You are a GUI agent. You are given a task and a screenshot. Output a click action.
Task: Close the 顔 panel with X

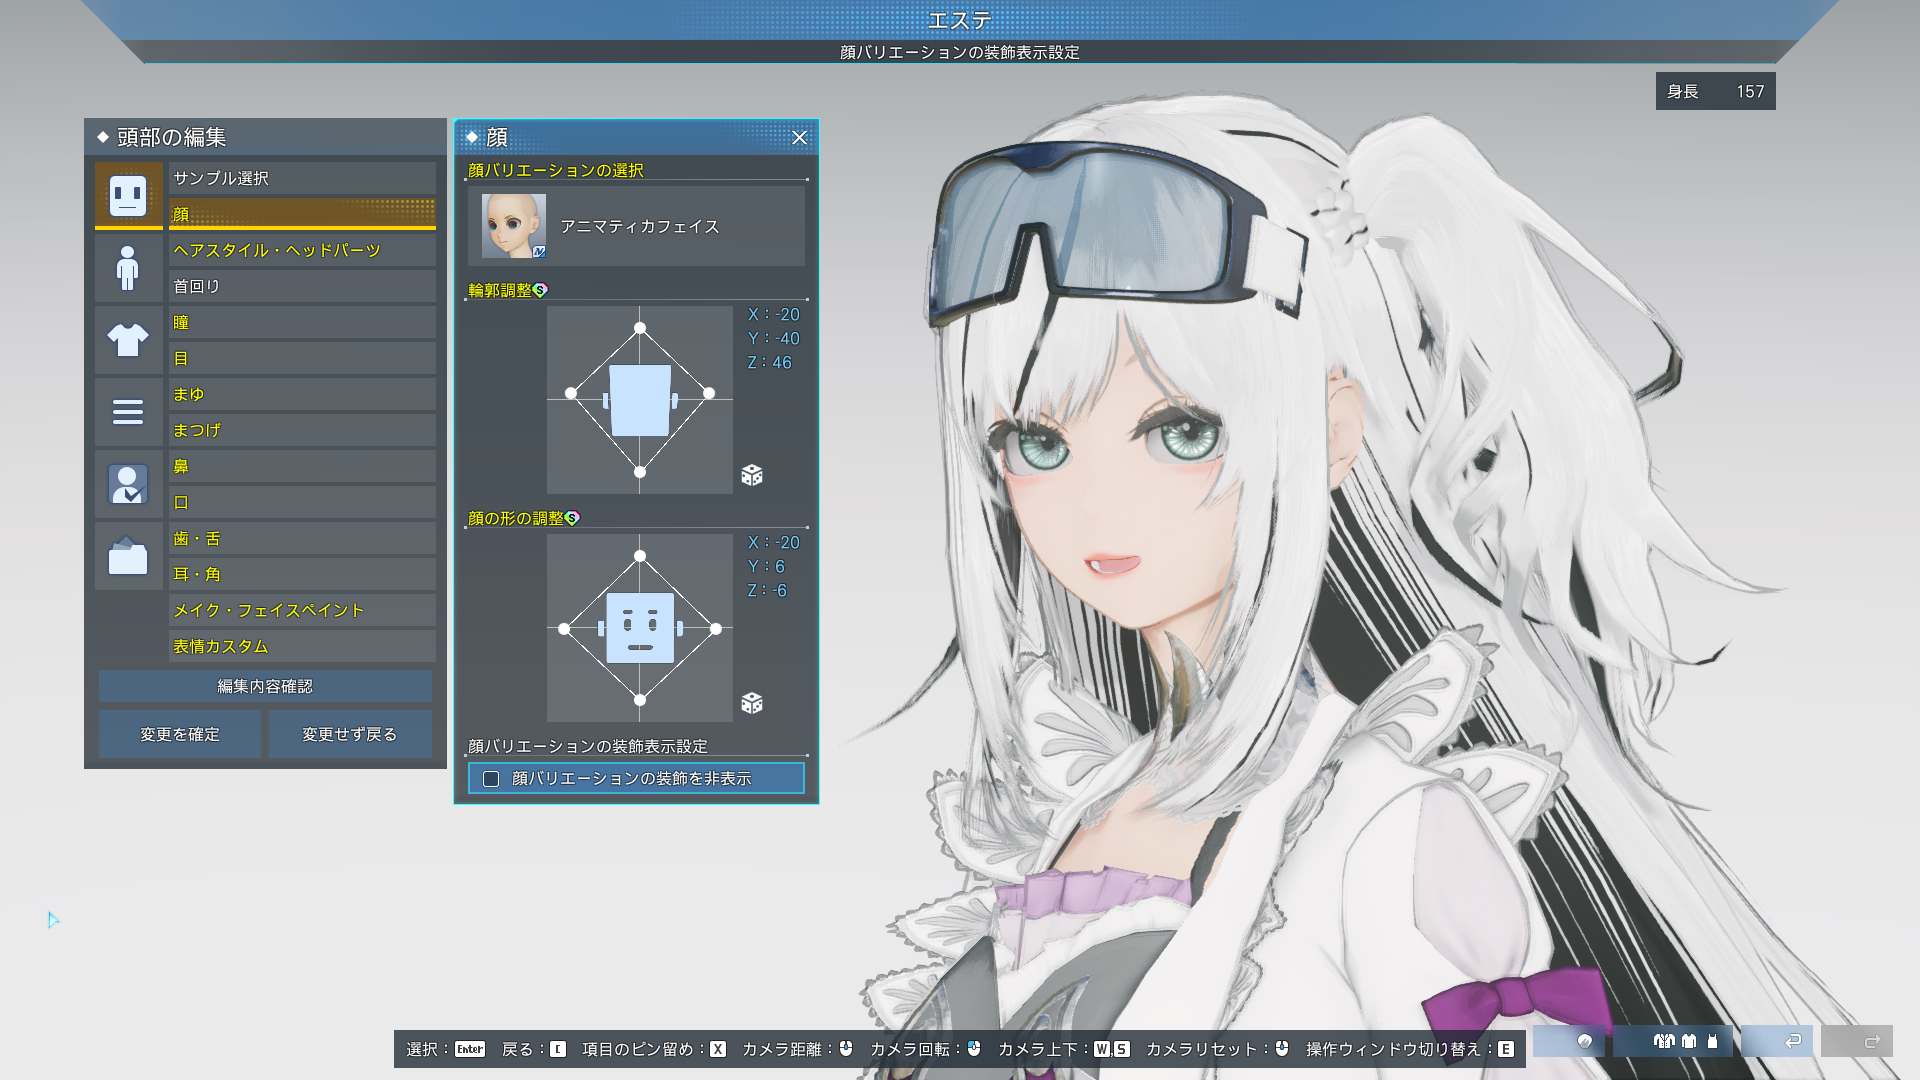point(799,138)
